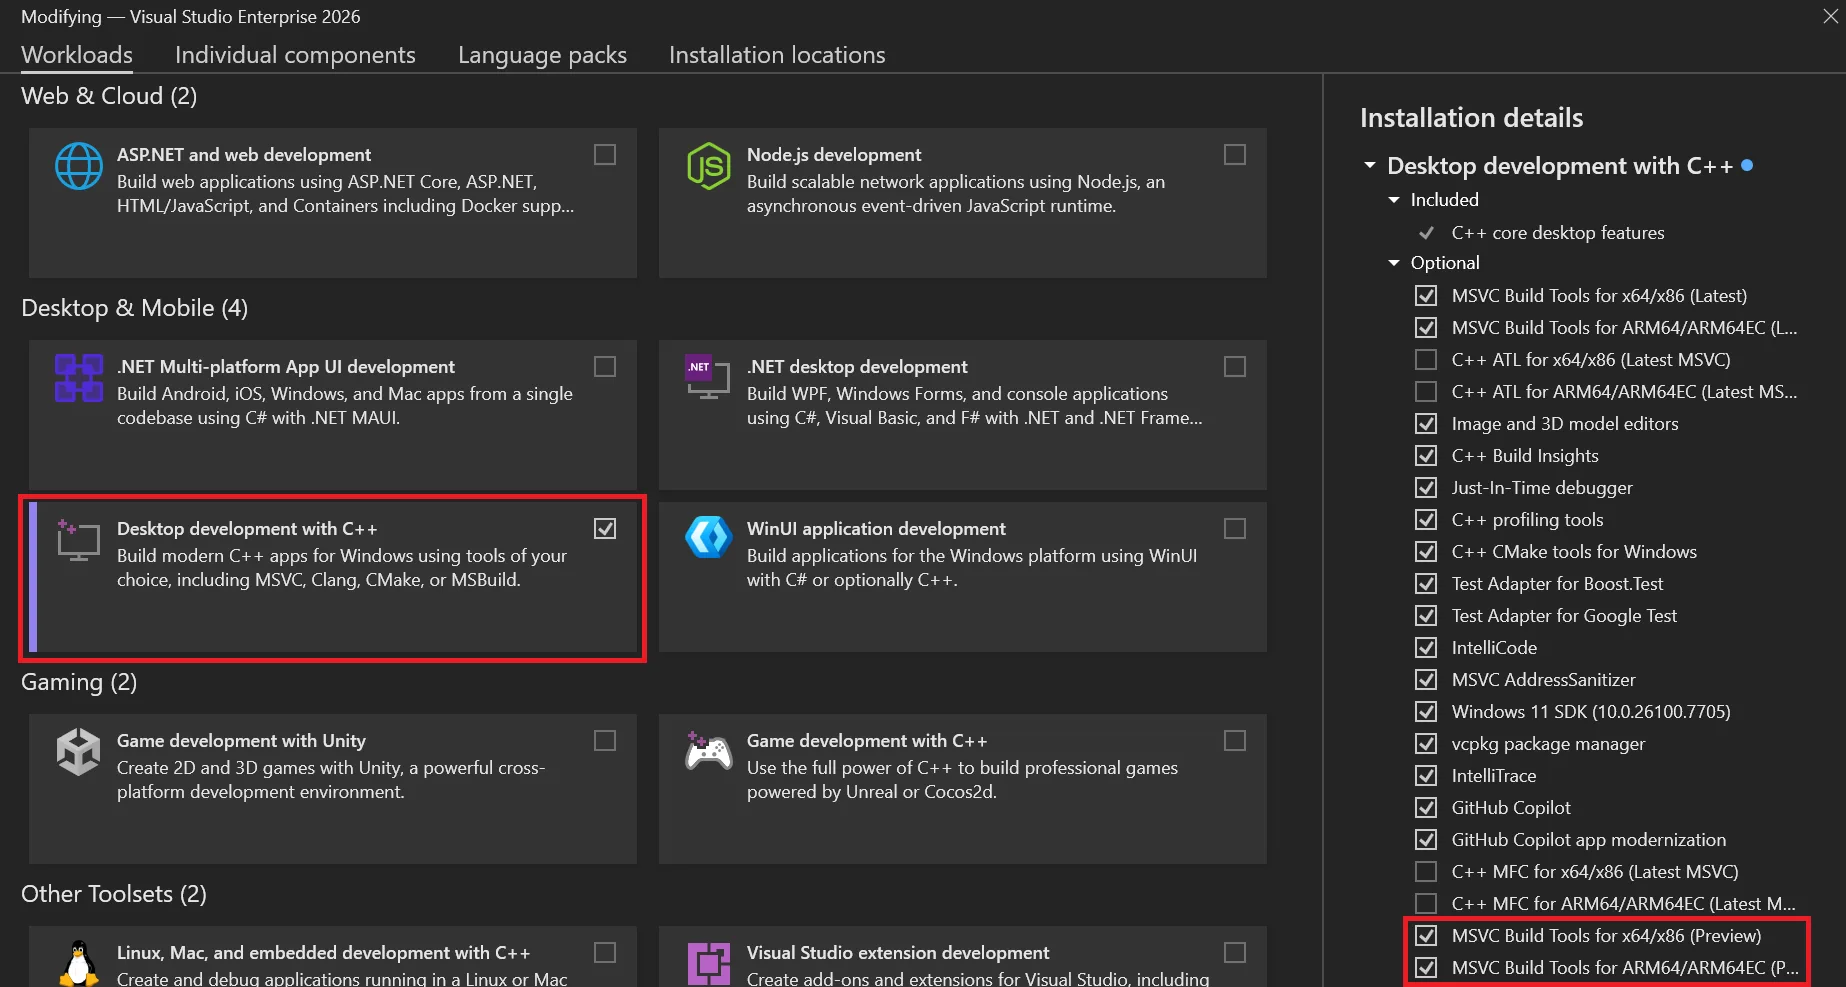The image size is (1846, 987).
Task: Switch to the Individual components tab
Action: pyautogui.click(x=295, y=54)
